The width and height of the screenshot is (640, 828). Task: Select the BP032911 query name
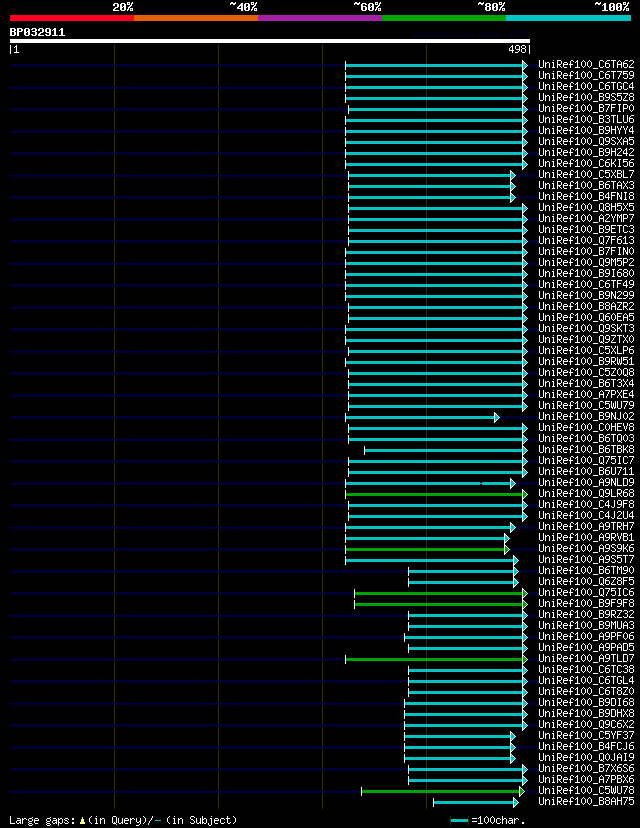tap(37, 32)
